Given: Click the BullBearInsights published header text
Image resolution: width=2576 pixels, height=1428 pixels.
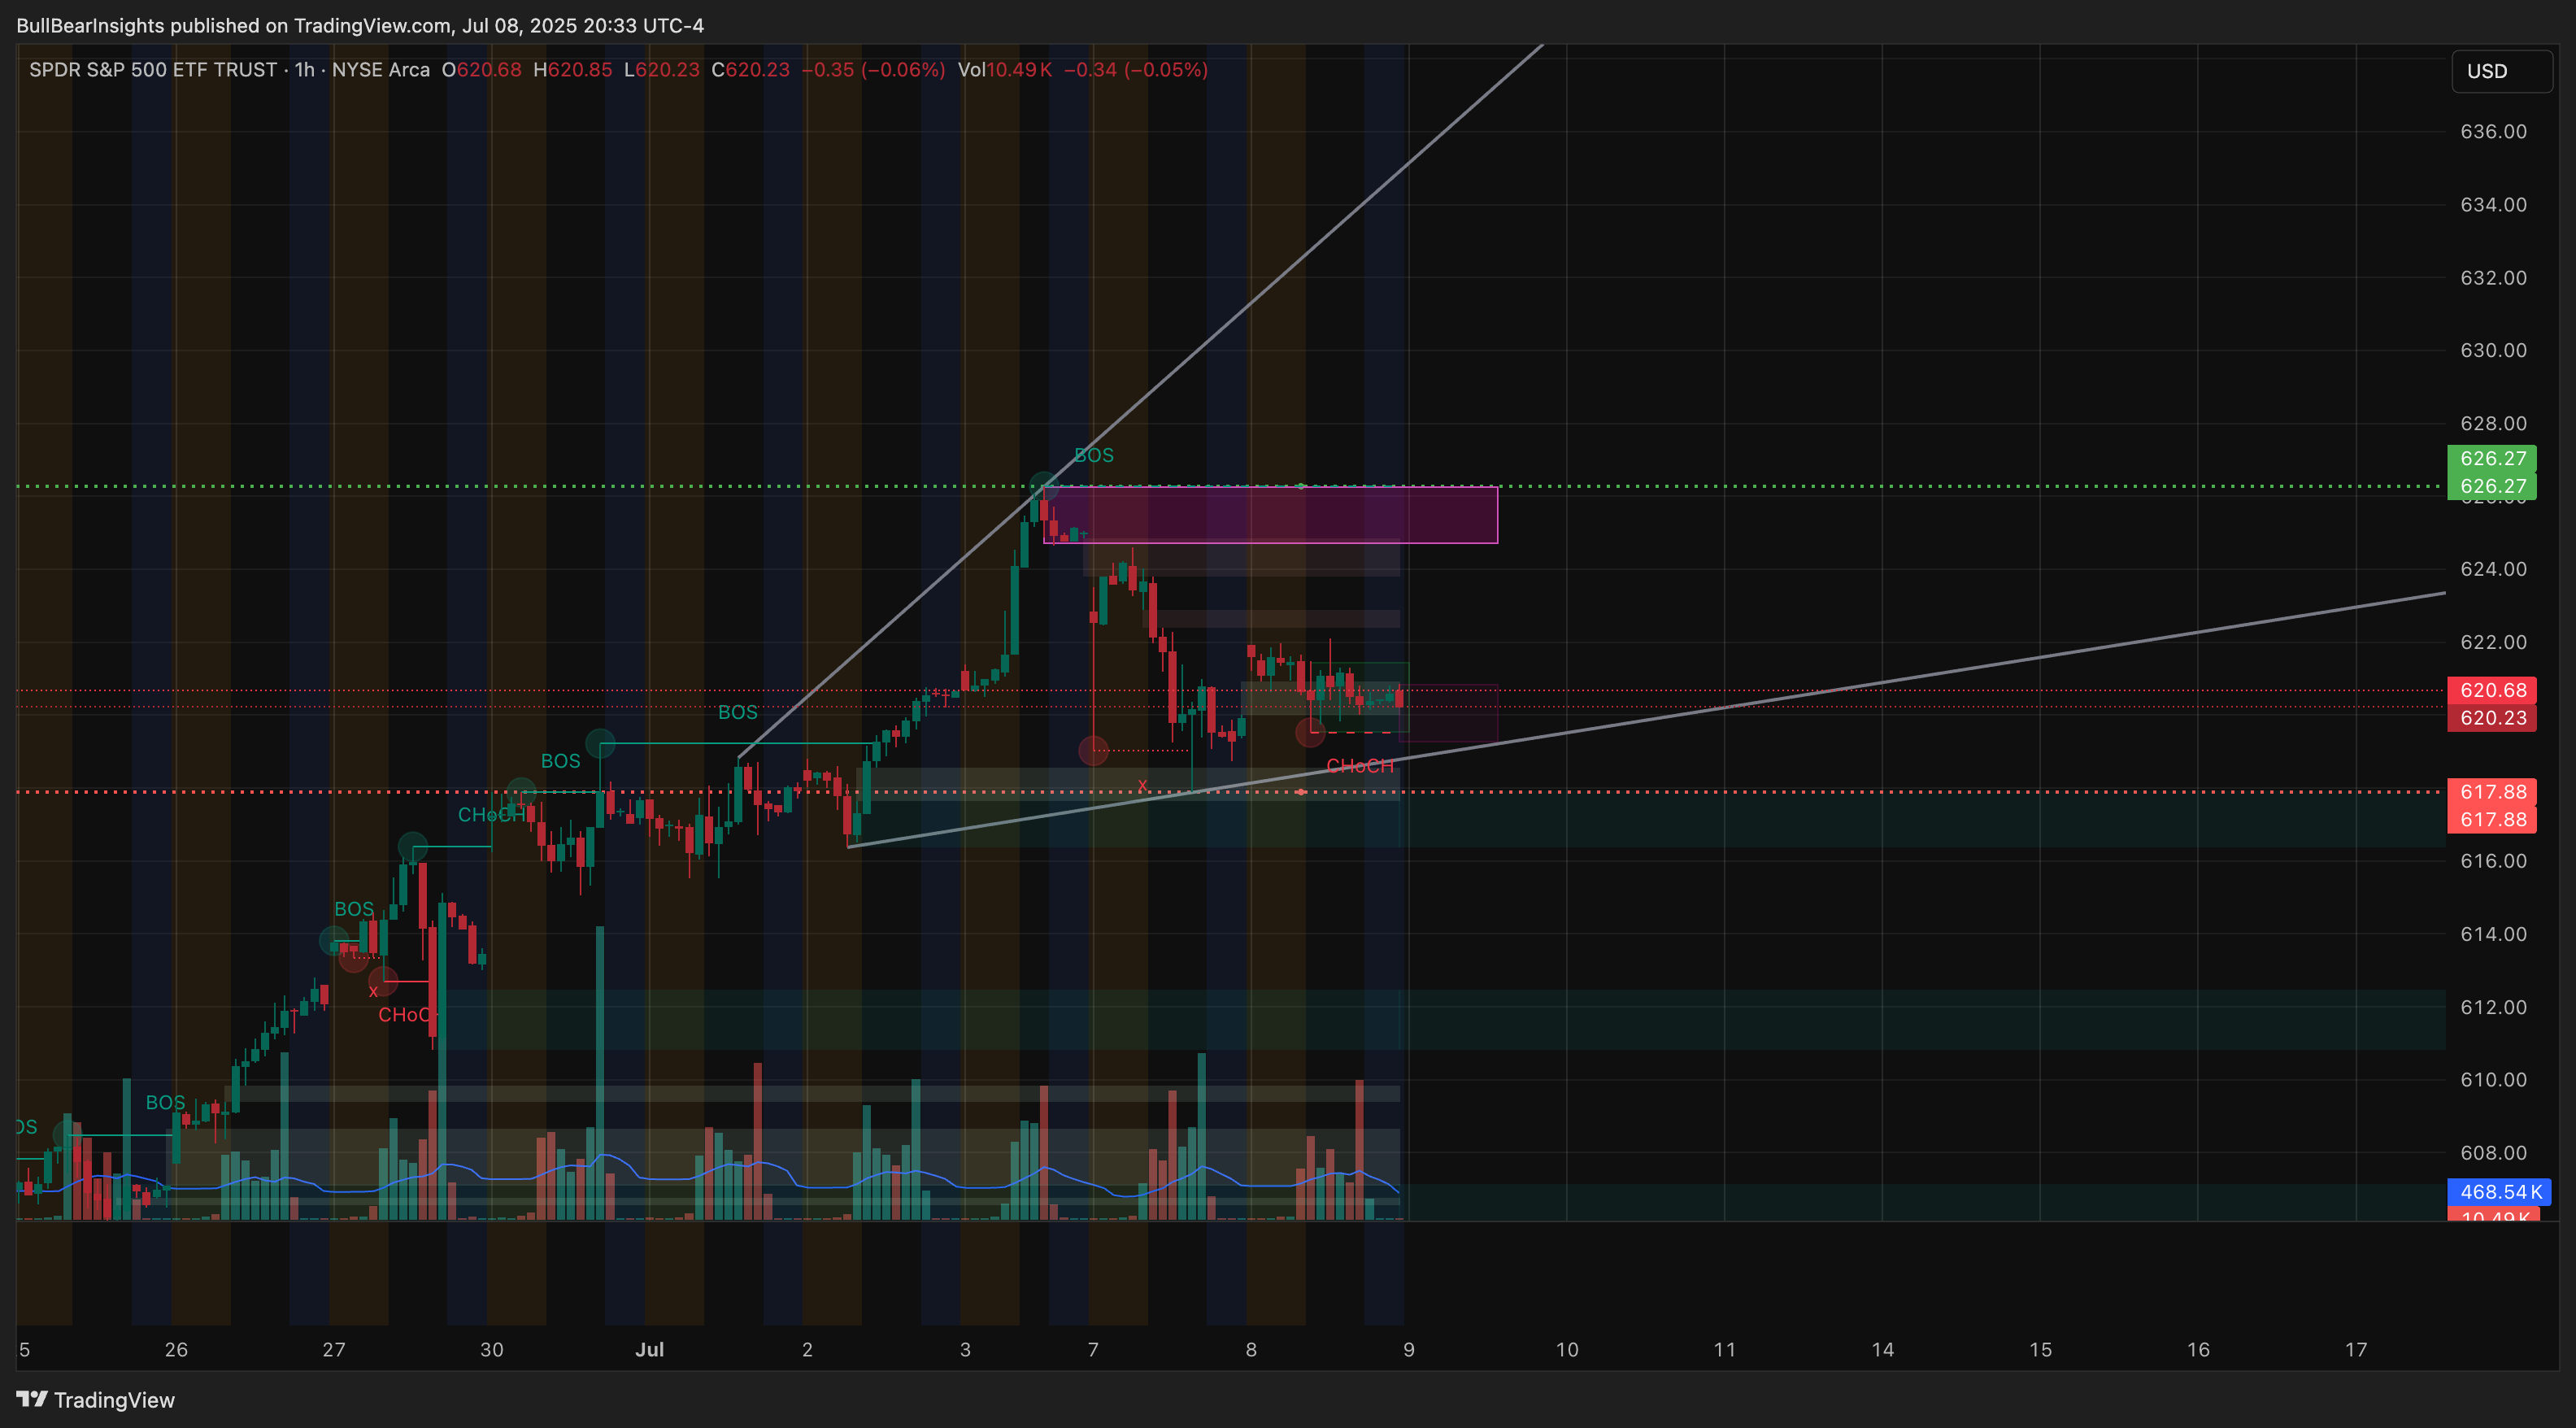Looking at the screenshot, I should [x=360, y=25].
